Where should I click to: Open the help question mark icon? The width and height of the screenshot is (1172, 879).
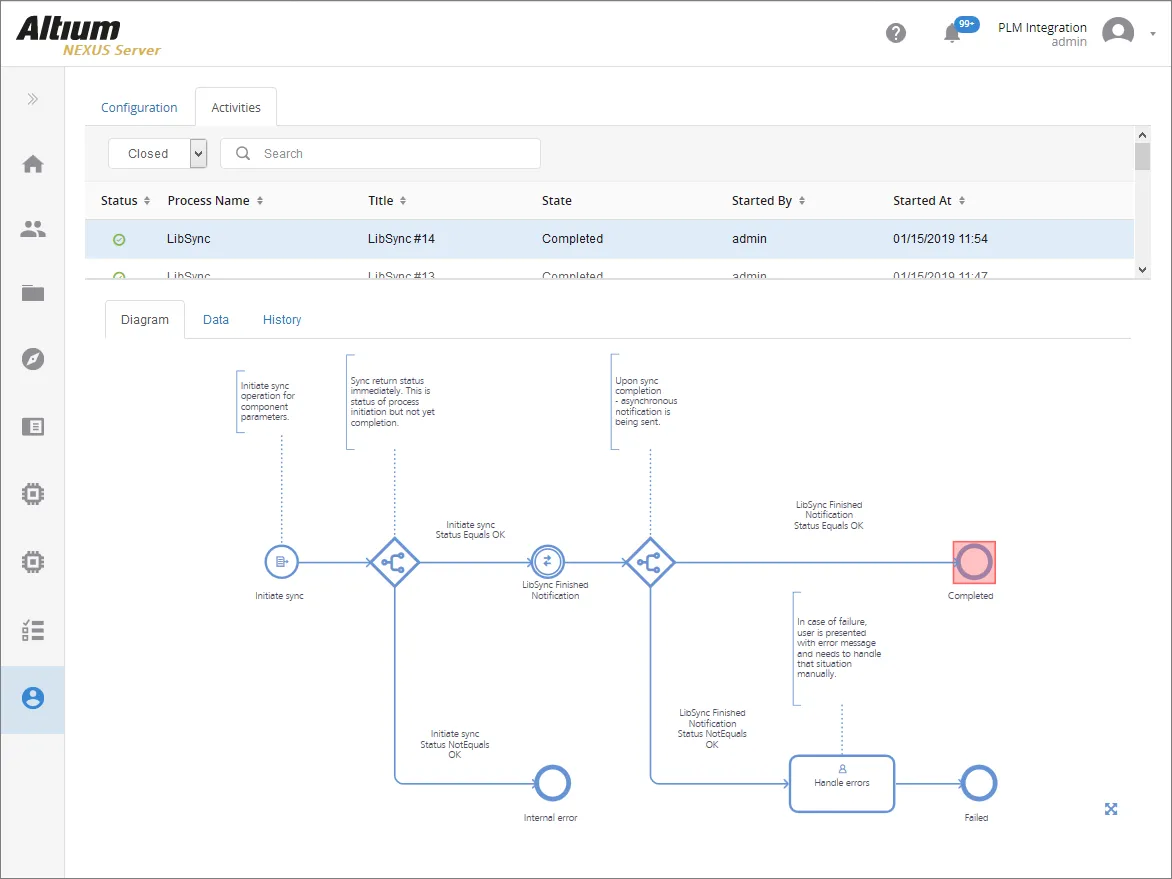895,33
